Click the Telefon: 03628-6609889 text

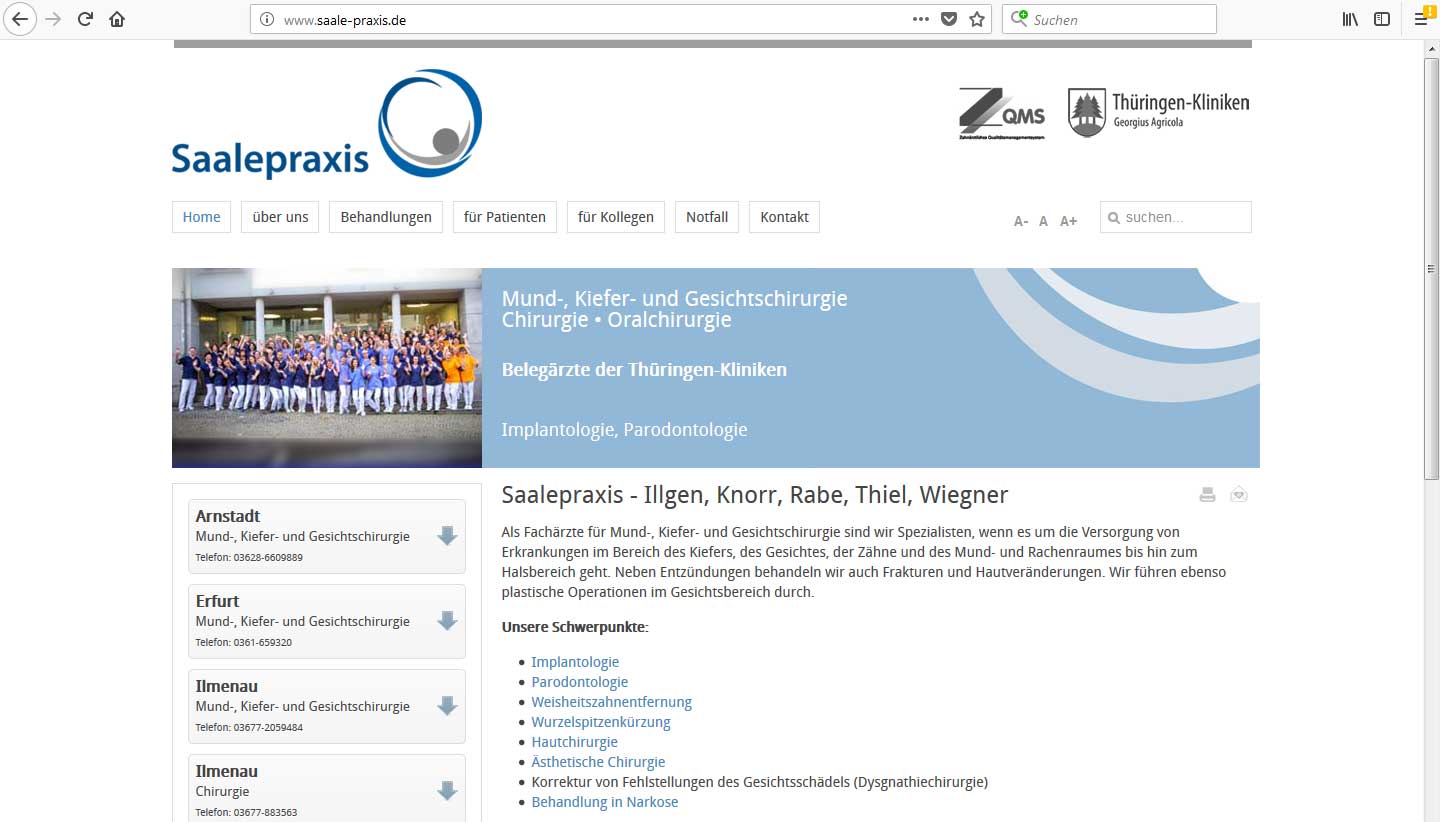[x=249, y=558]
